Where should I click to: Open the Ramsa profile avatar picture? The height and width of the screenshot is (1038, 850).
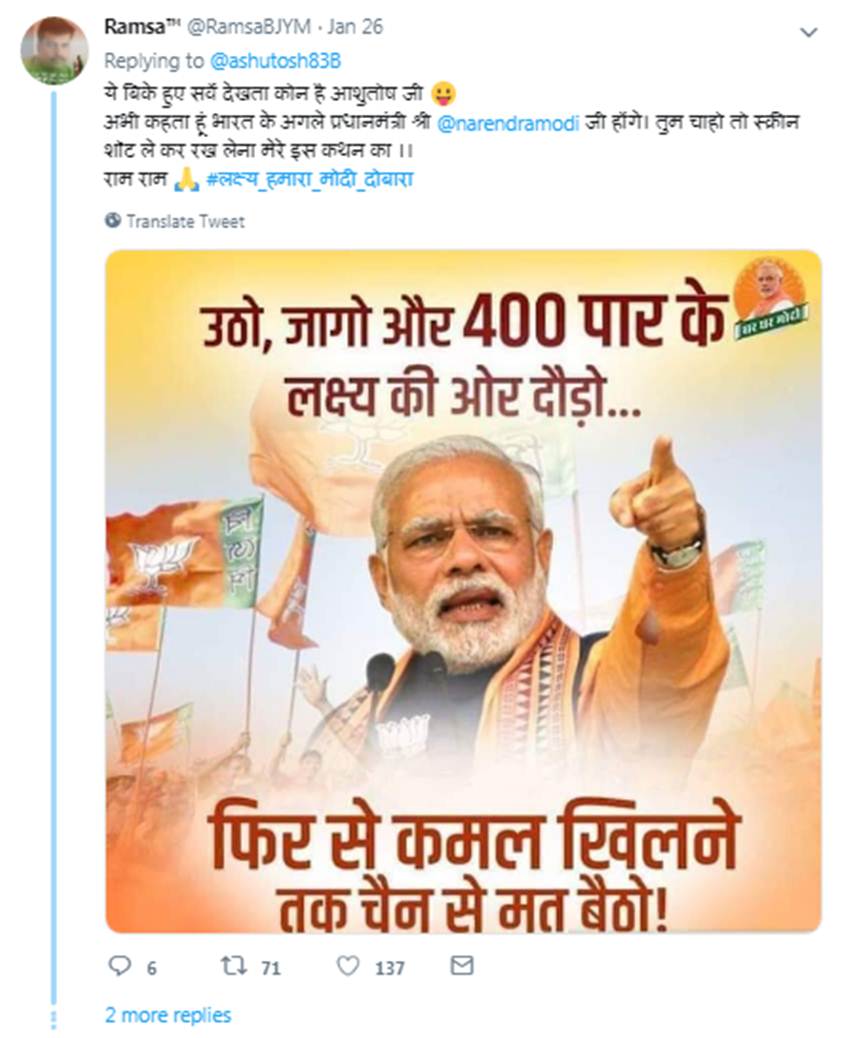54,51
